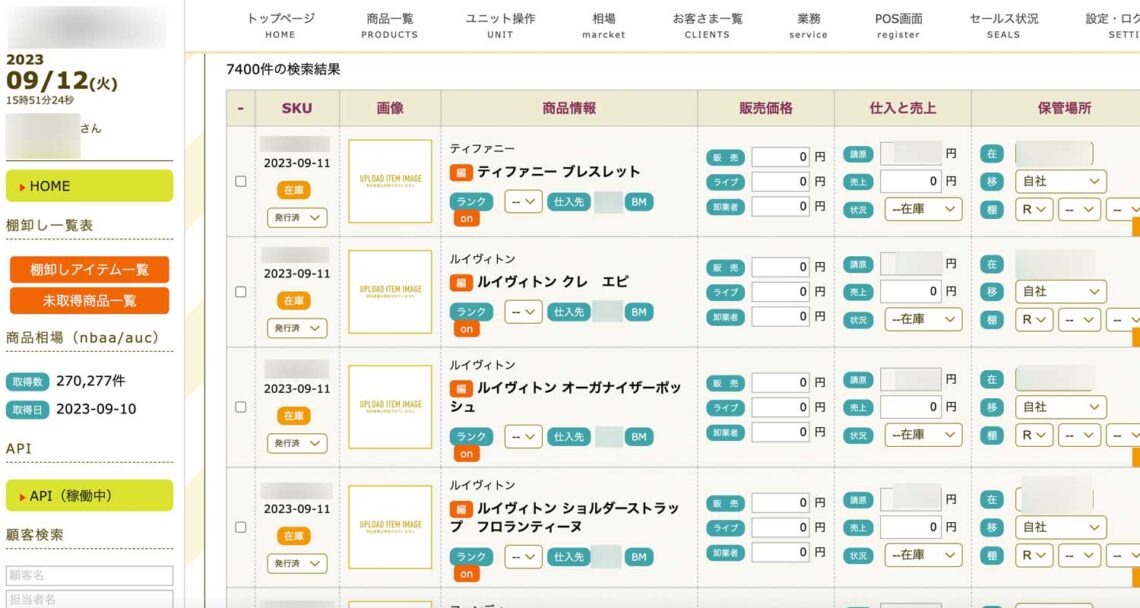Expand the --在庫 status dropdown for ルイヴィトン クレ エピ

[923, 319]
